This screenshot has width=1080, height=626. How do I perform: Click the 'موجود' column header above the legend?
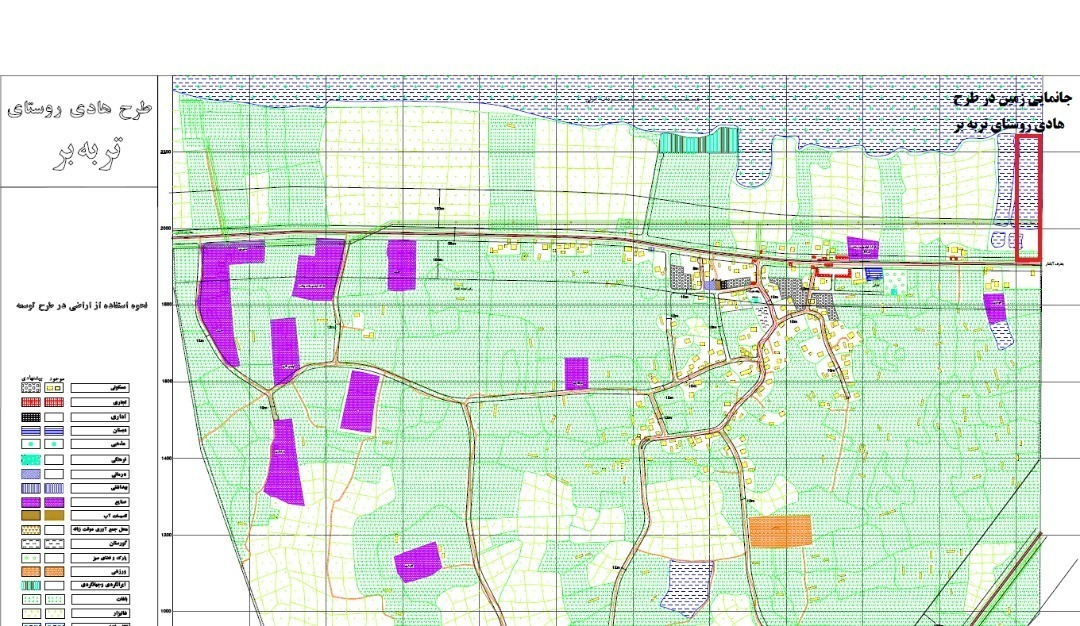click(56, 379)
